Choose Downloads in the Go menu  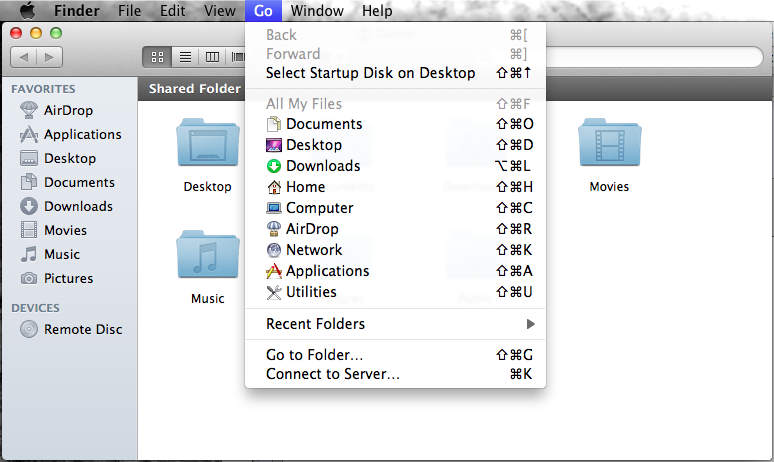click(x=395, y=166)
